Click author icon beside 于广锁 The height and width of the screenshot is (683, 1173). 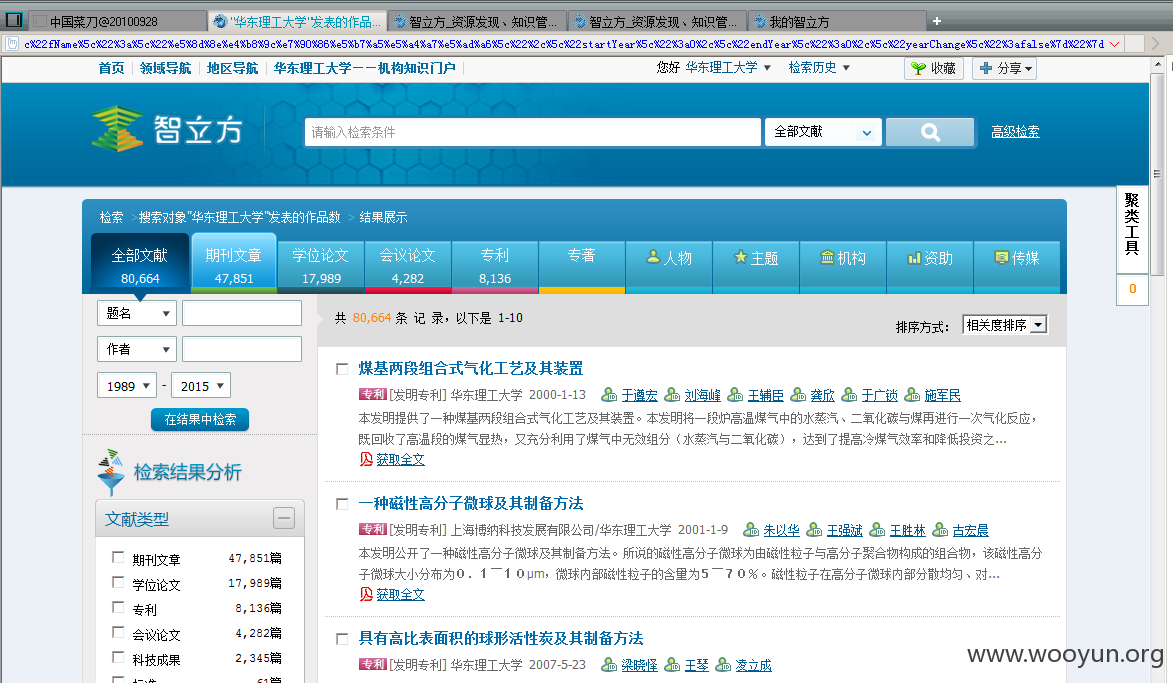tap(849, 395)
